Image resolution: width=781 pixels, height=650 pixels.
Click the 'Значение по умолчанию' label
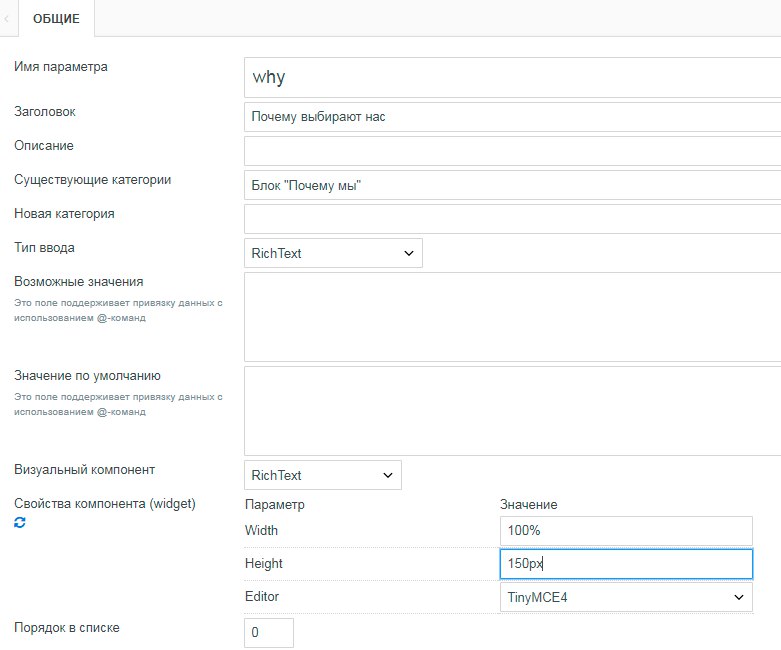[87, 376]
